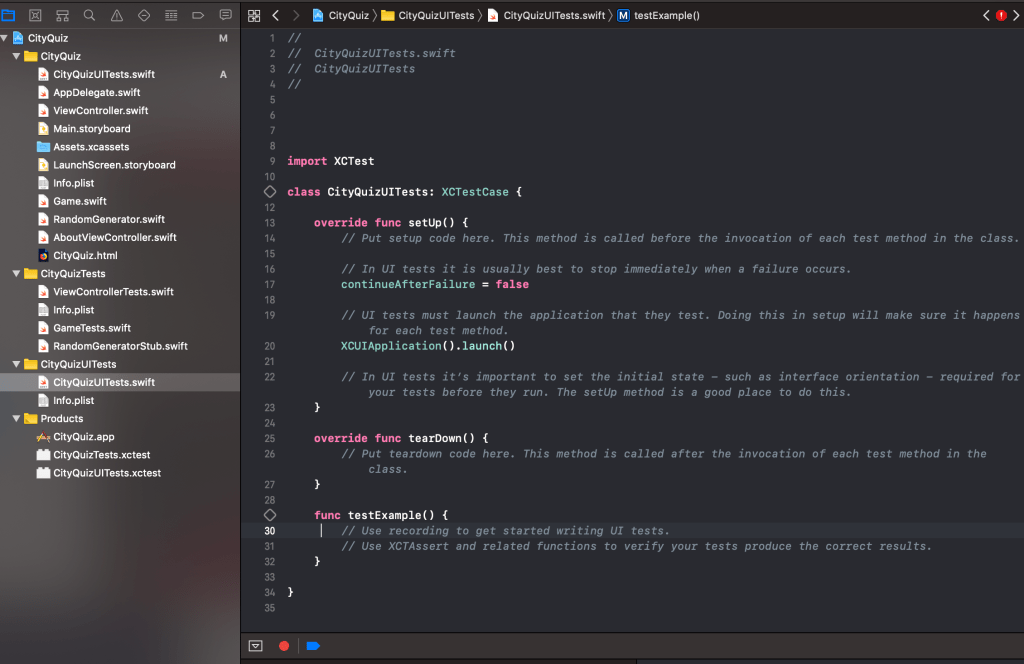Screen dimensions: 1024x664
Task: Click testExample() in the jump bar
Action: click(666, 16)
